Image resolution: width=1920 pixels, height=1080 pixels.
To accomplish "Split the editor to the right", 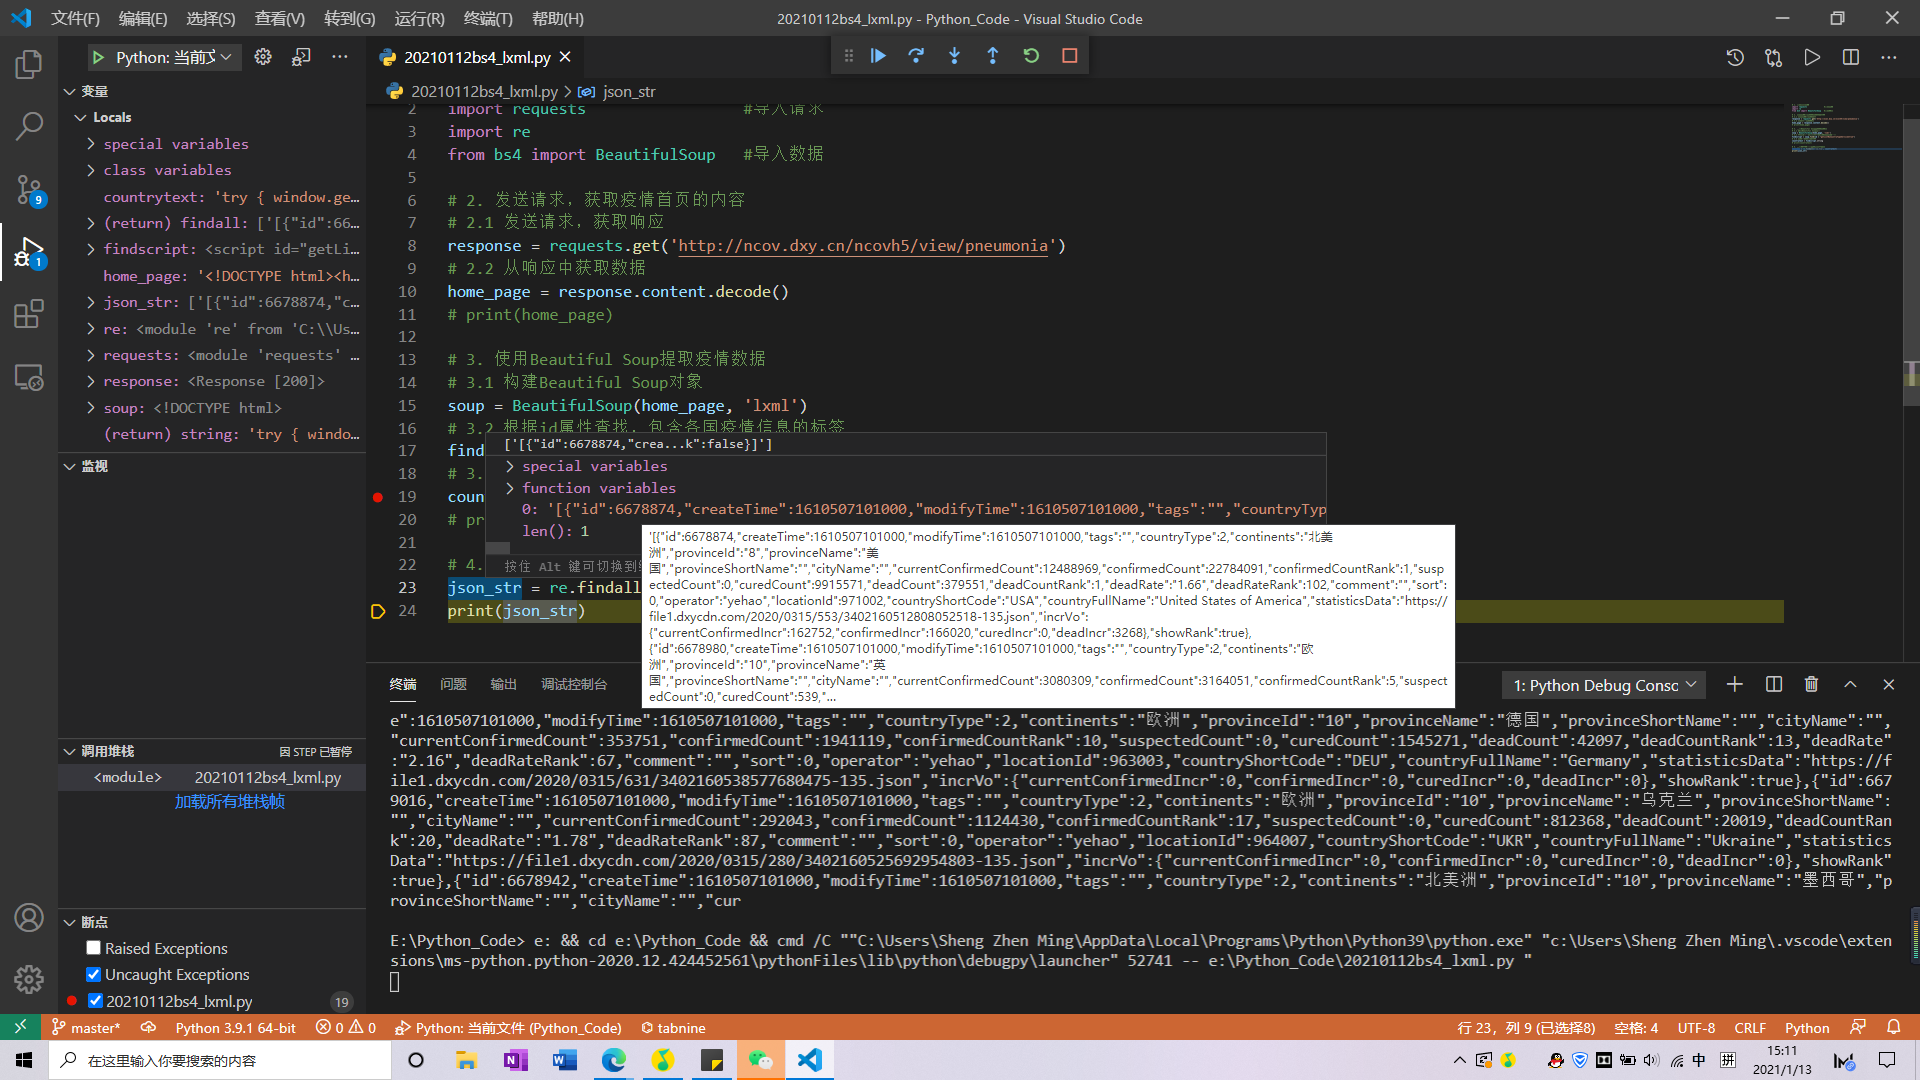I will click(x=1851, y=57).
